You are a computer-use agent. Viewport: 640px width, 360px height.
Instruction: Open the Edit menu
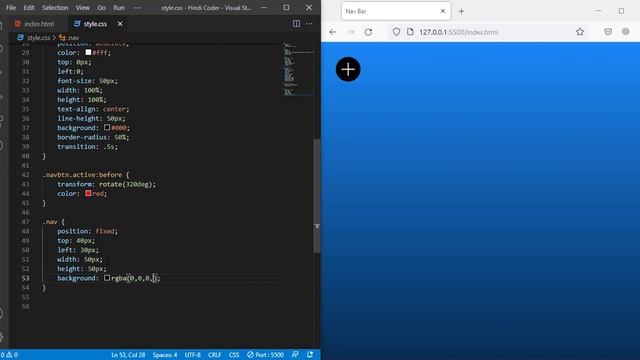coord(29,7)
